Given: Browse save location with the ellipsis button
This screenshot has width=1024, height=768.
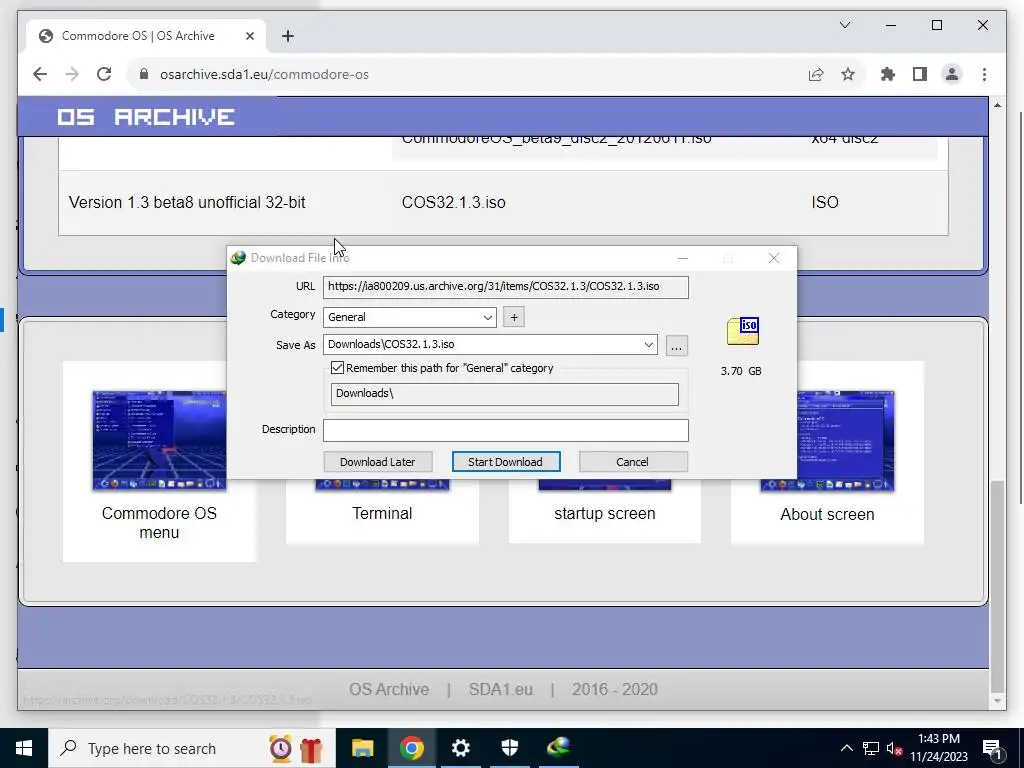Looking at the screenshot, I should (x=677, y=345).
